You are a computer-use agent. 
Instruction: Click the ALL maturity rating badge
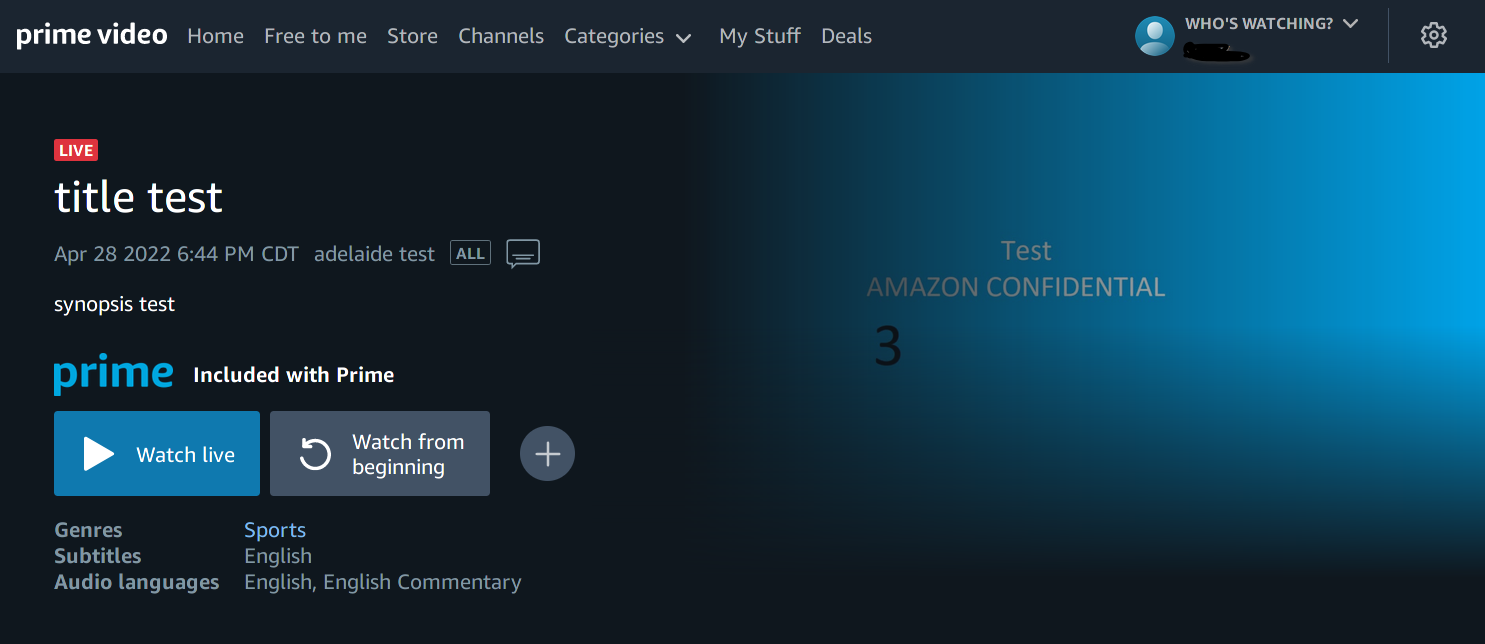coord(470,254)
